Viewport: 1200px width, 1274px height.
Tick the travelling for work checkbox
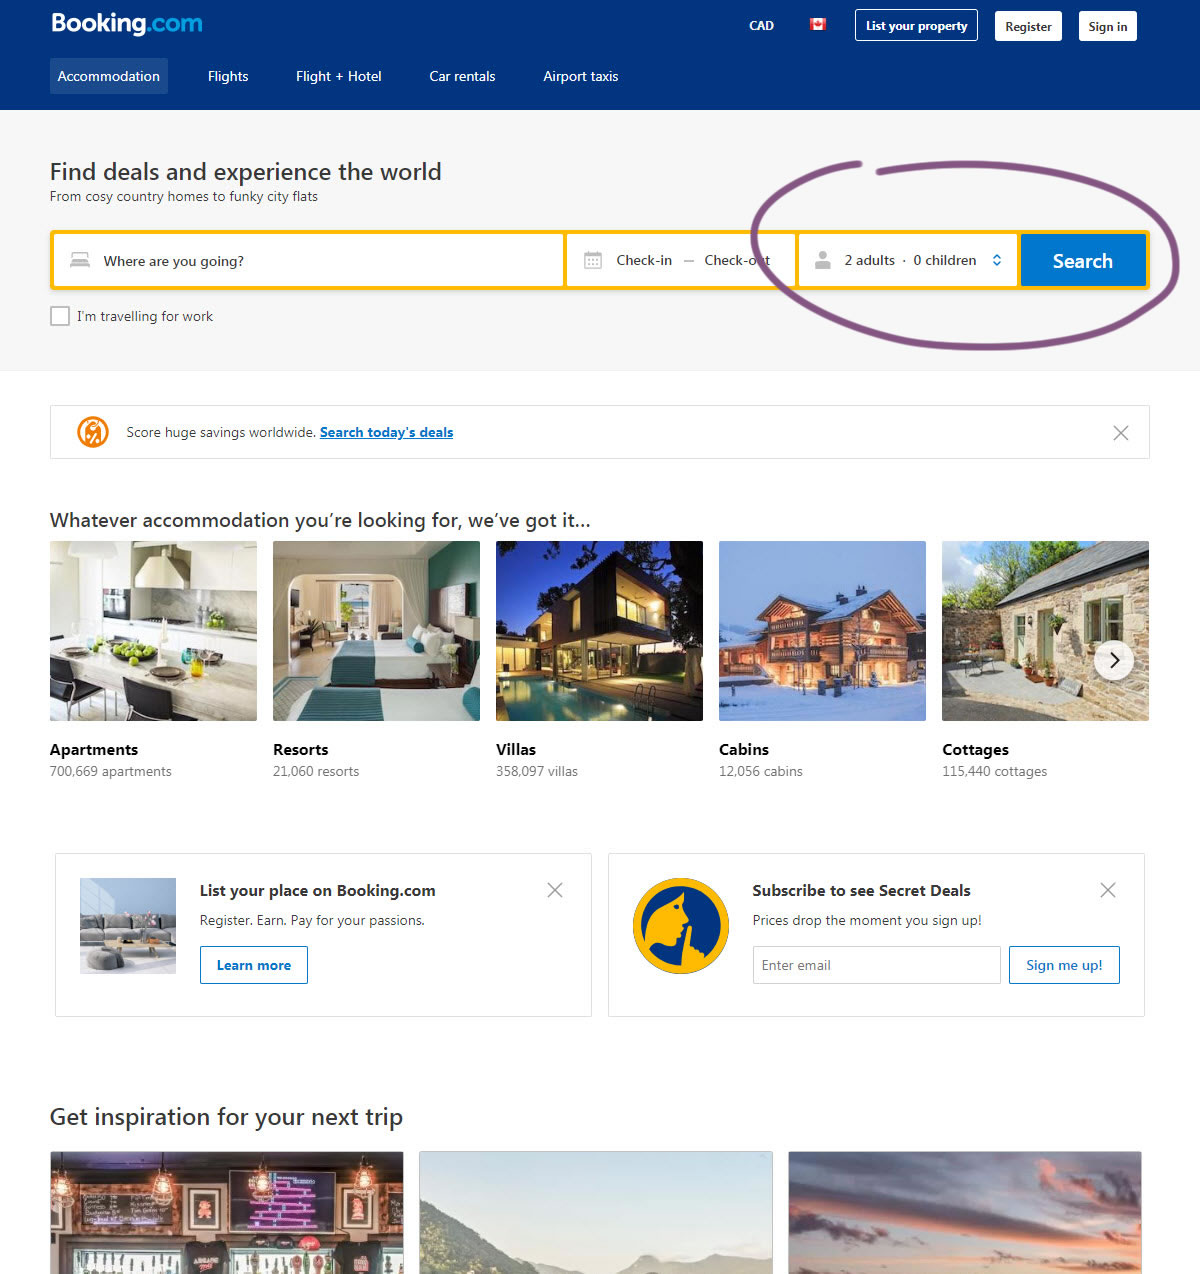pos(60,316)
